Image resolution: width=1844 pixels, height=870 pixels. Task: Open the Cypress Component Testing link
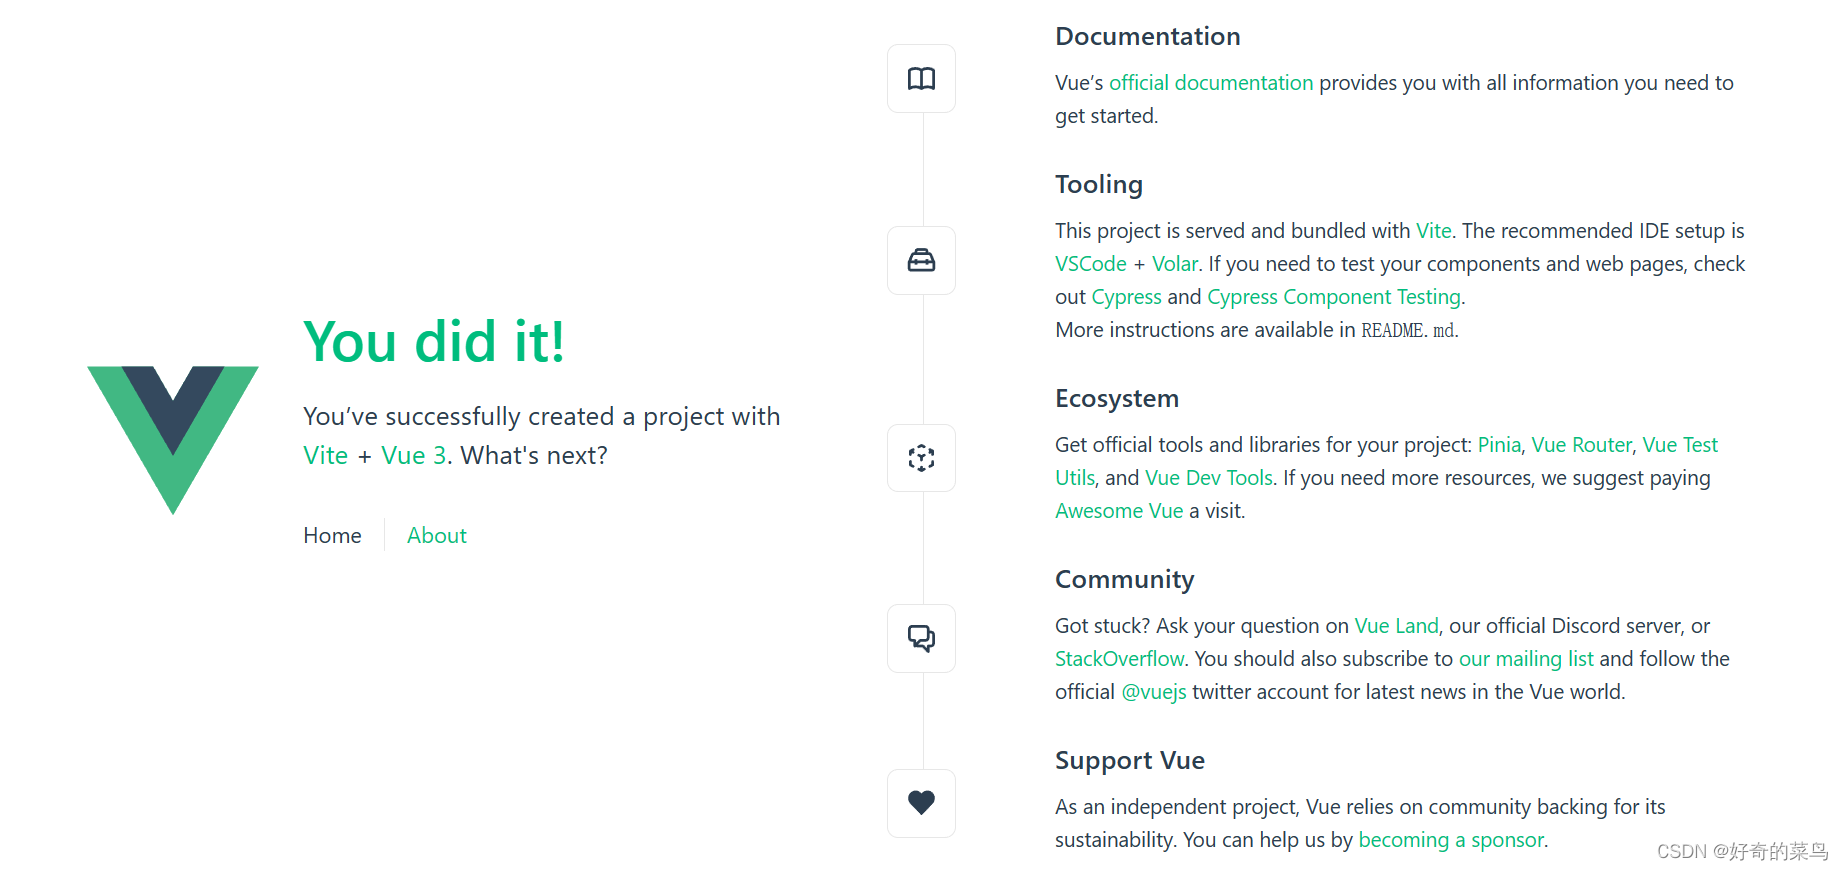[x=1334, y=296]
